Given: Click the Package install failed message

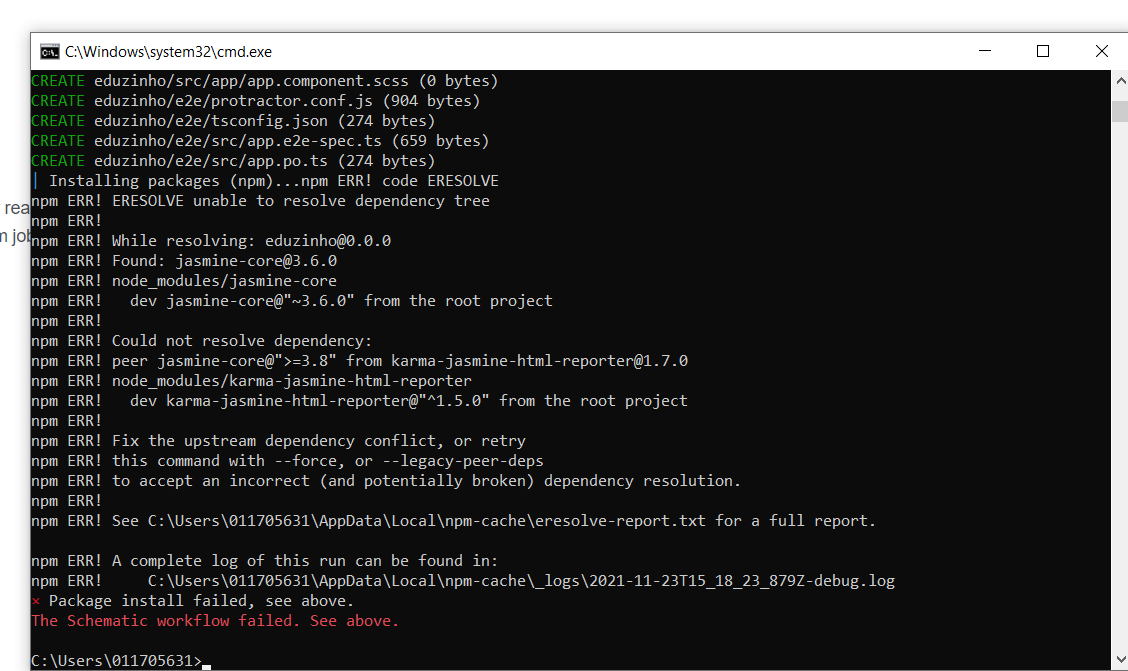Looking at the screenshot, I should [201, 601].
